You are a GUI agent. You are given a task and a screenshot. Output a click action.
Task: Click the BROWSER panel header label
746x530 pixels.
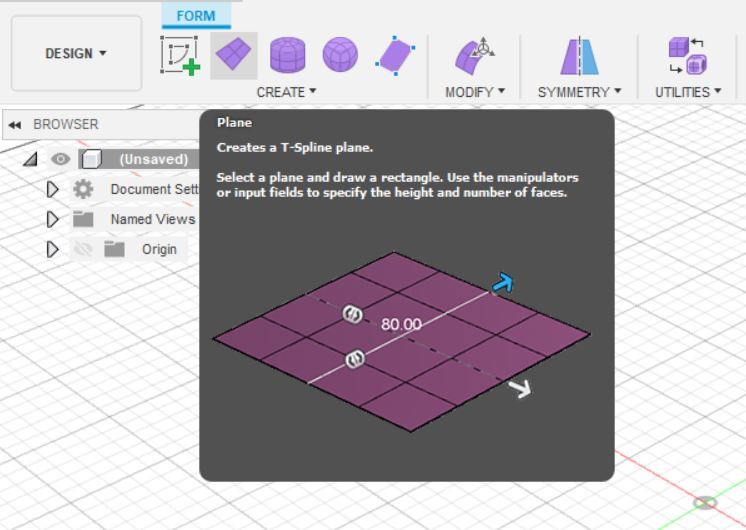point(66,124)
